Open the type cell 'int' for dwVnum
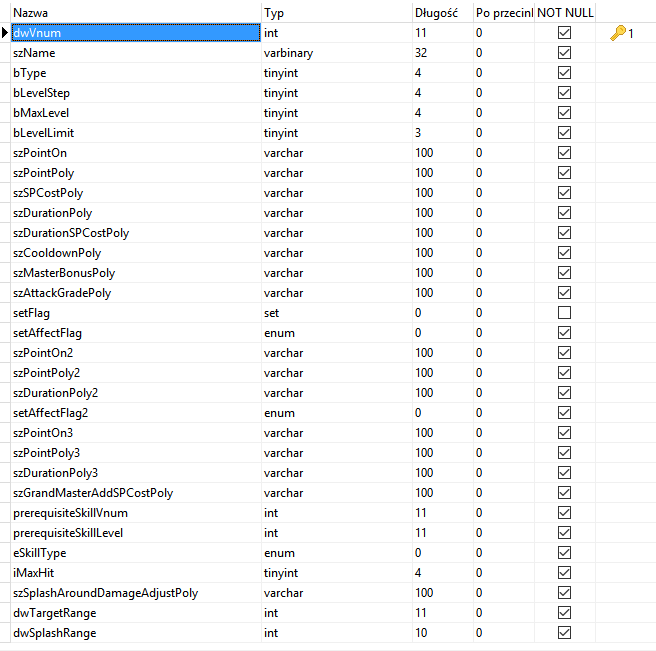 click(337, 33)
